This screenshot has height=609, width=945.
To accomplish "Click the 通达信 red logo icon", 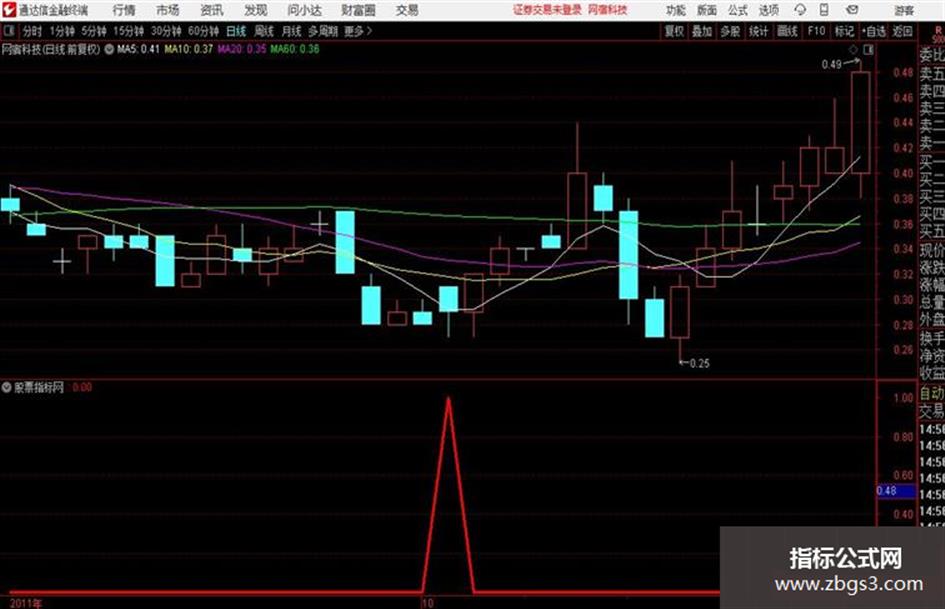I will (9, 10).
